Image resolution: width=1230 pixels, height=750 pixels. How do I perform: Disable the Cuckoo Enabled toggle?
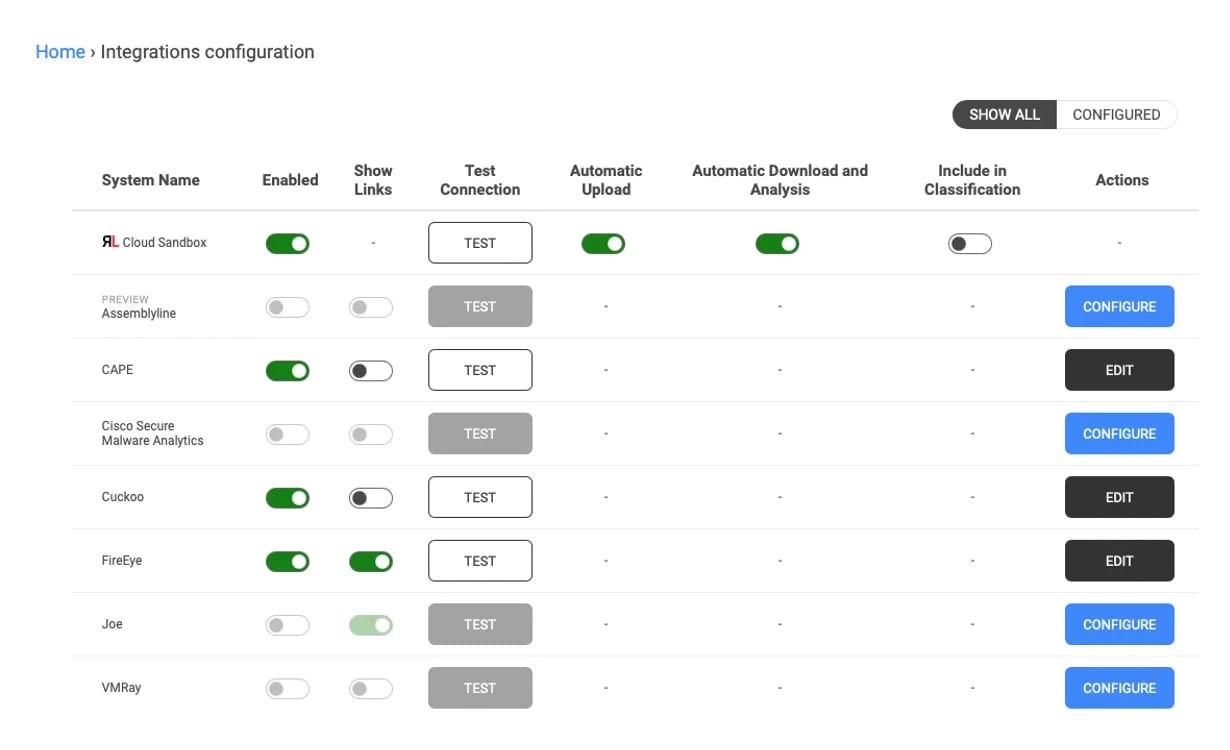288,498
